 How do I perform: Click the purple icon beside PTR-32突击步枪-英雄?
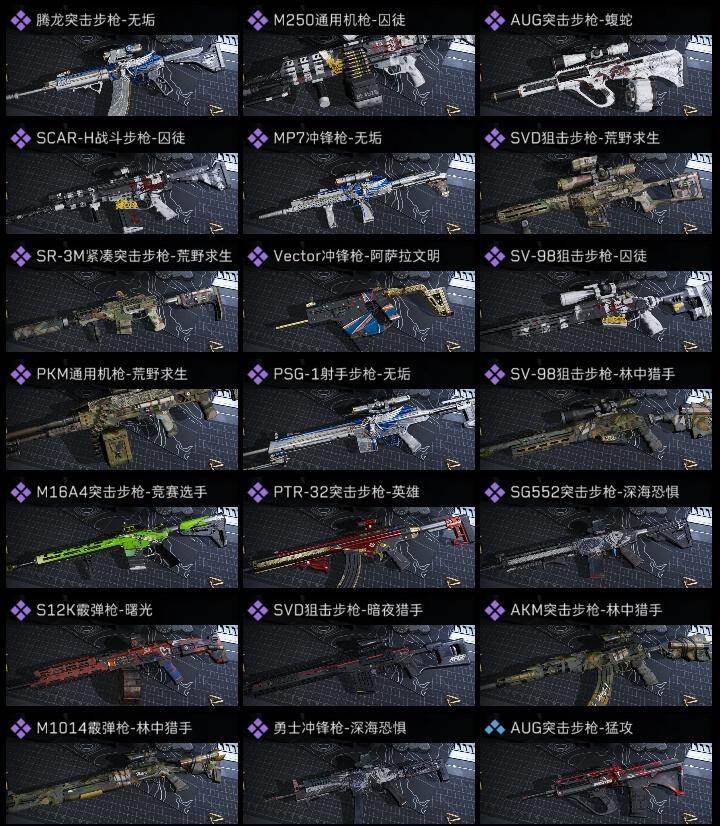coord(258,493)
